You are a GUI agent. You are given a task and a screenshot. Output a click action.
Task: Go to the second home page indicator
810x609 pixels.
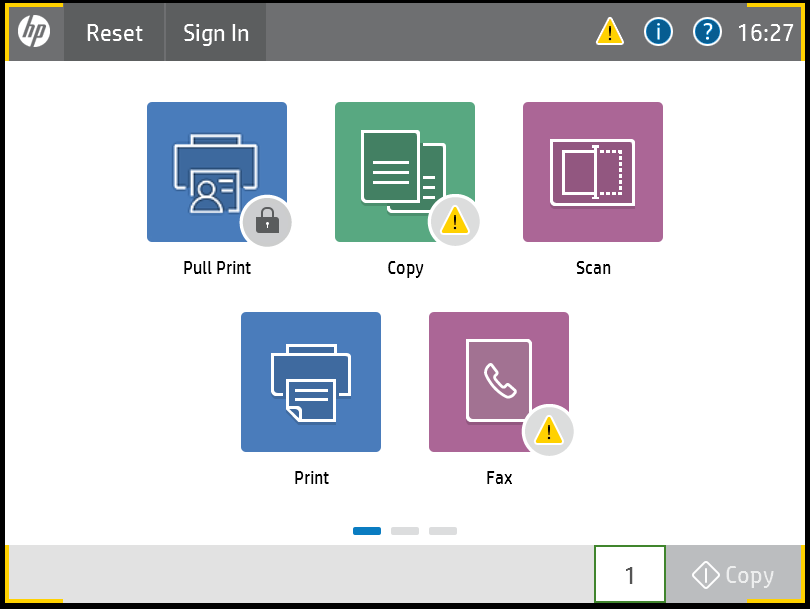[x=404, y=531]
